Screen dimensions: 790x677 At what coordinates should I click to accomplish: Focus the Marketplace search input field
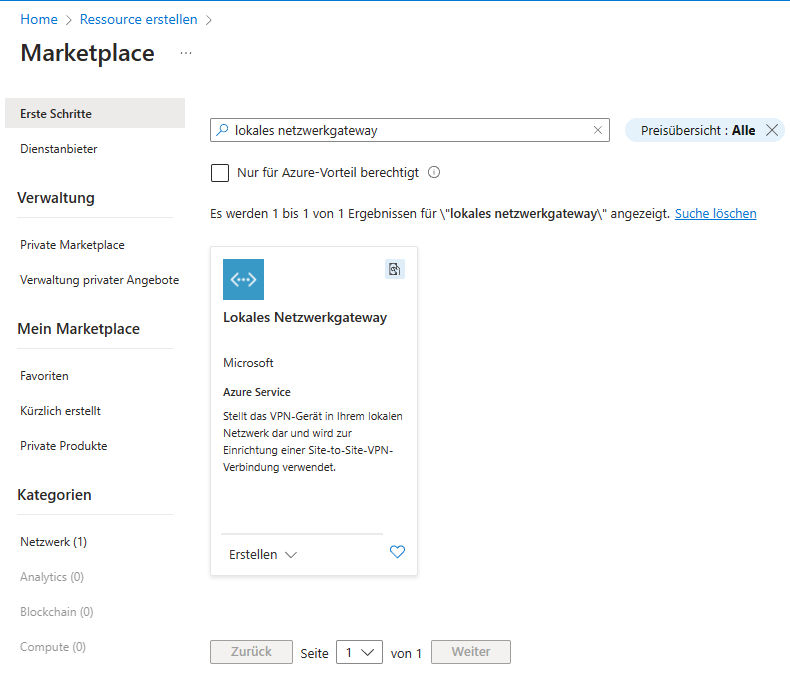coord(410,130)
